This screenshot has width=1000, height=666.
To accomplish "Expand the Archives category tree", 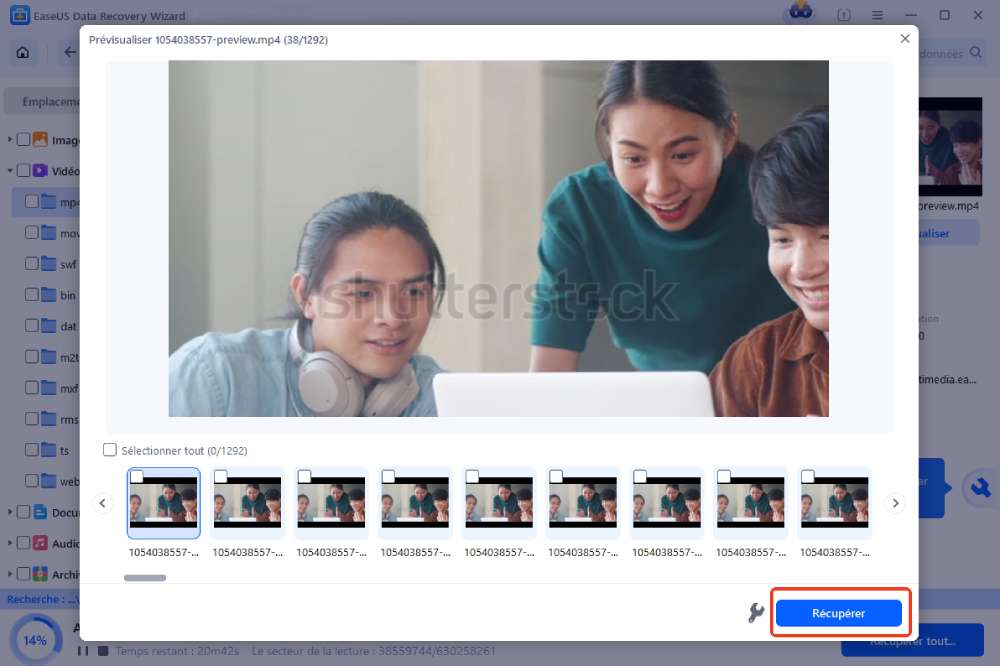I will 10,574.
